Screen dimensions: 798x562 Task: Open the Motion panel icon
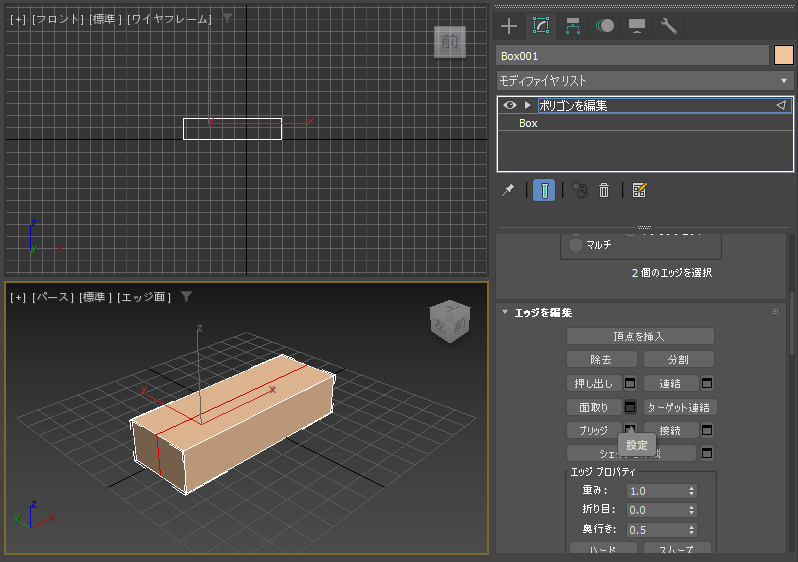605,26
